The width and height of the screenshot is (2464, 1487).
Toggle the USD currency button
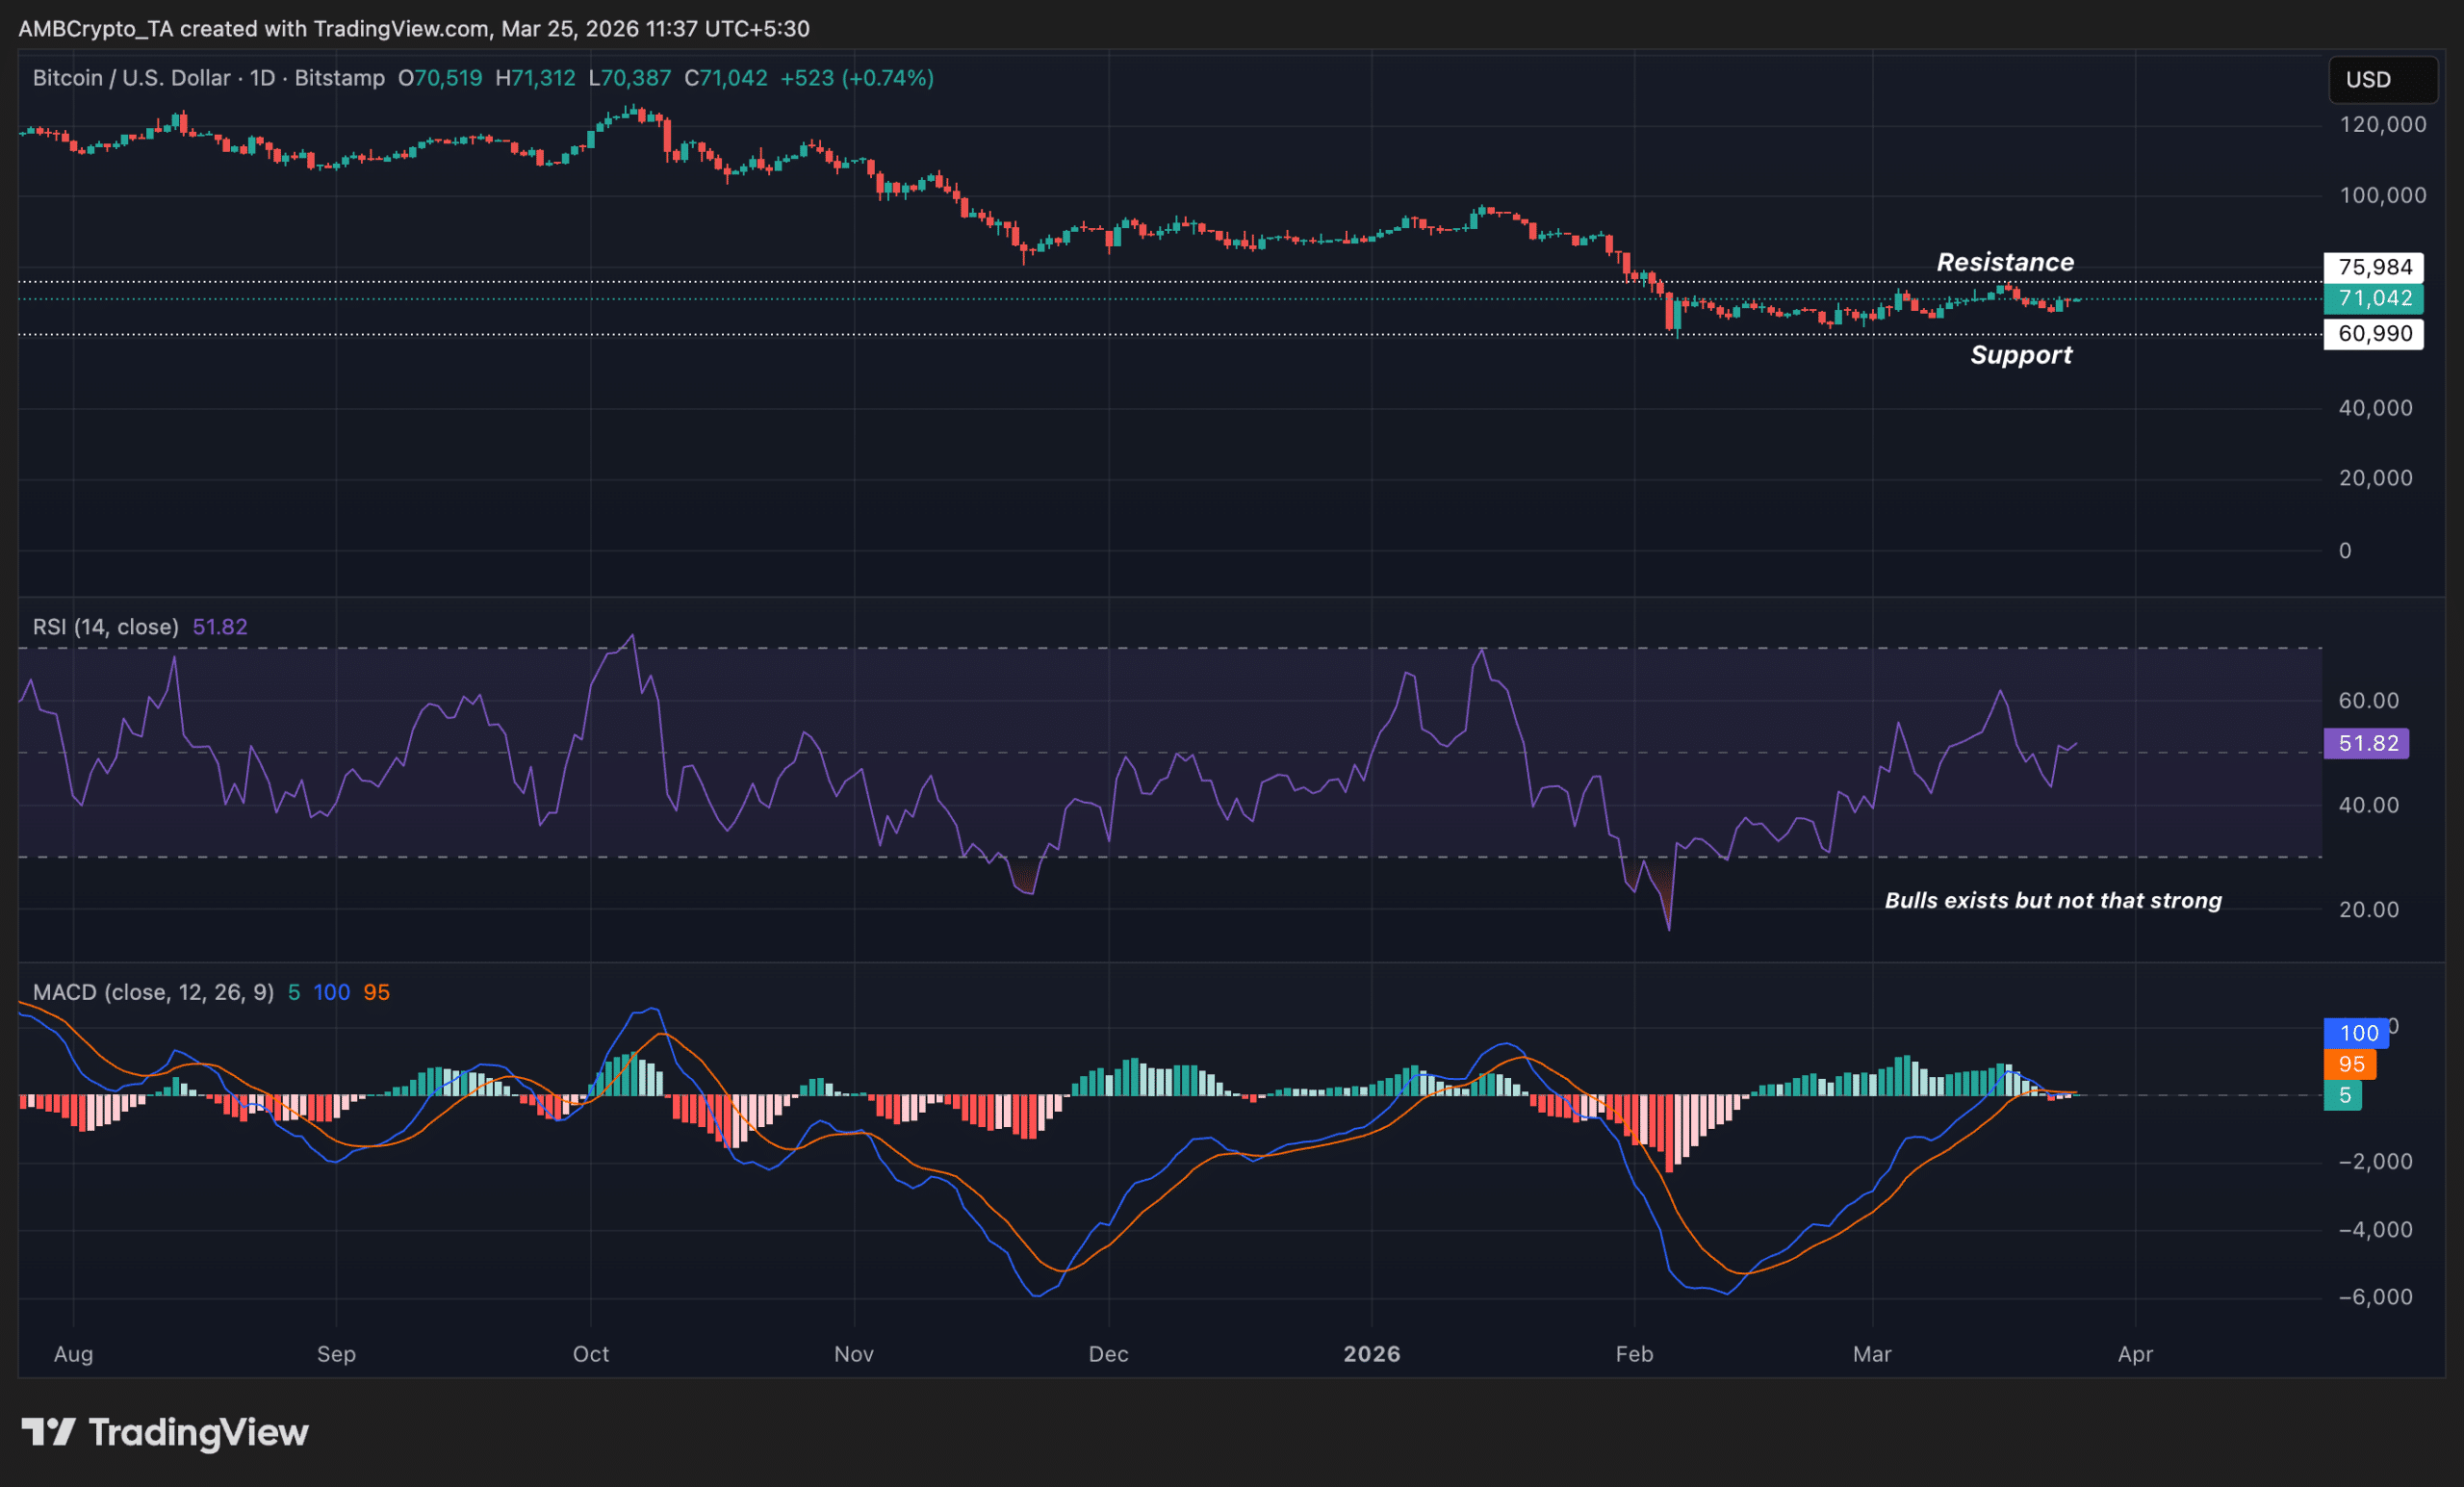point(2383,80)
